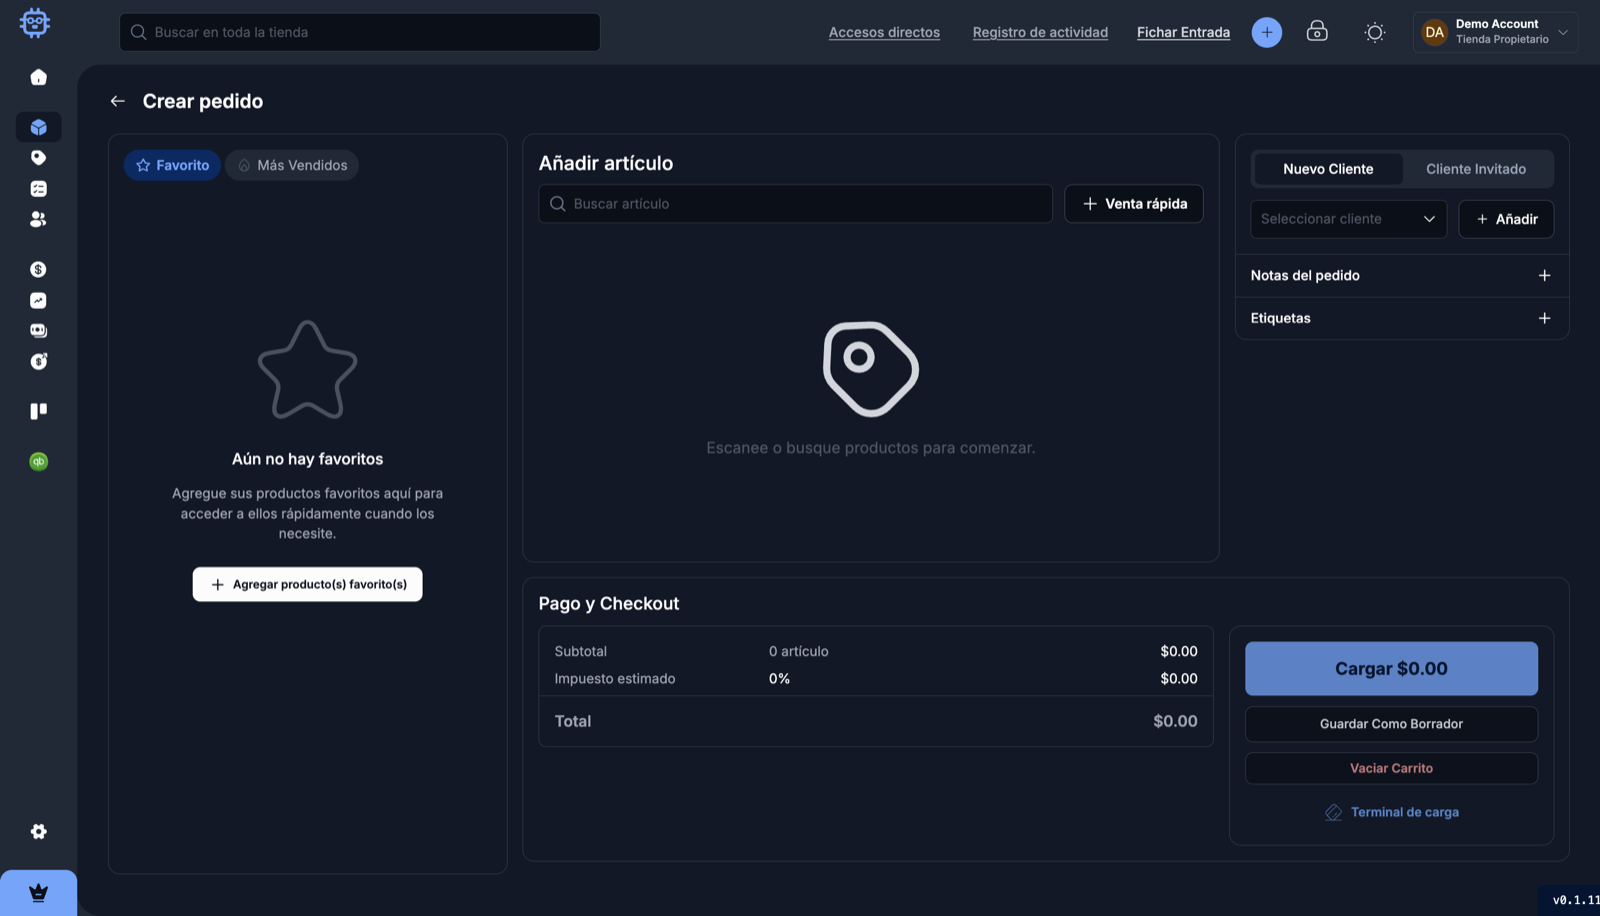Select the Nuevo Cliente option

(x=1328, y=169)
